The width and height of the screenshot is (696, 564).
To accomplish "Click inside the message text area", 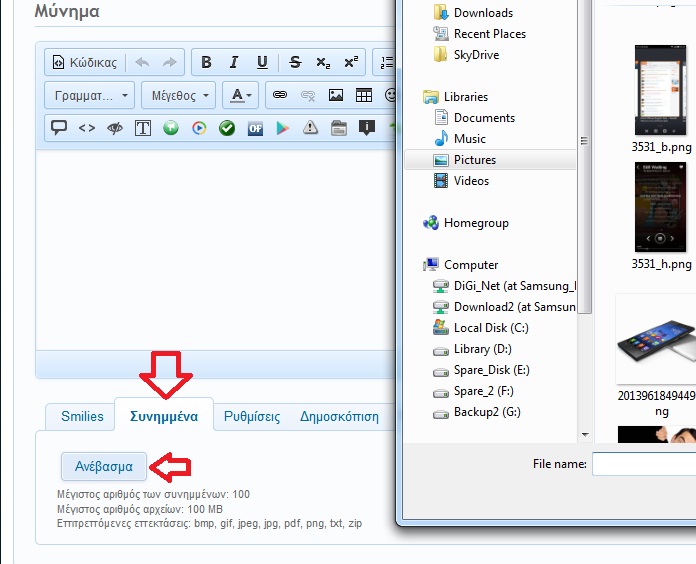I will [215, 250].
